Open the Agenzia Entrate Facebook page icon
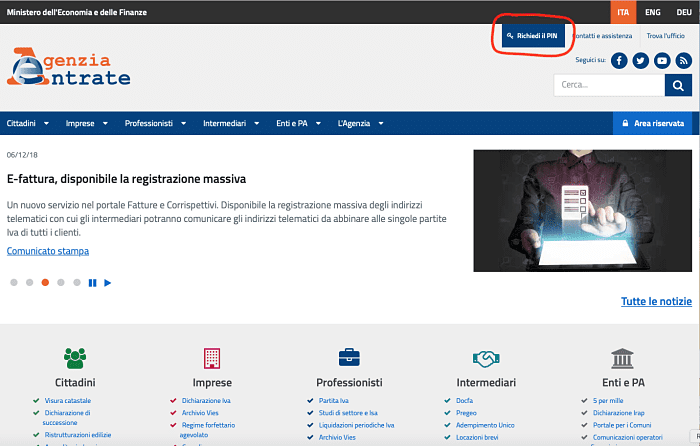 (x=619, y=61)
